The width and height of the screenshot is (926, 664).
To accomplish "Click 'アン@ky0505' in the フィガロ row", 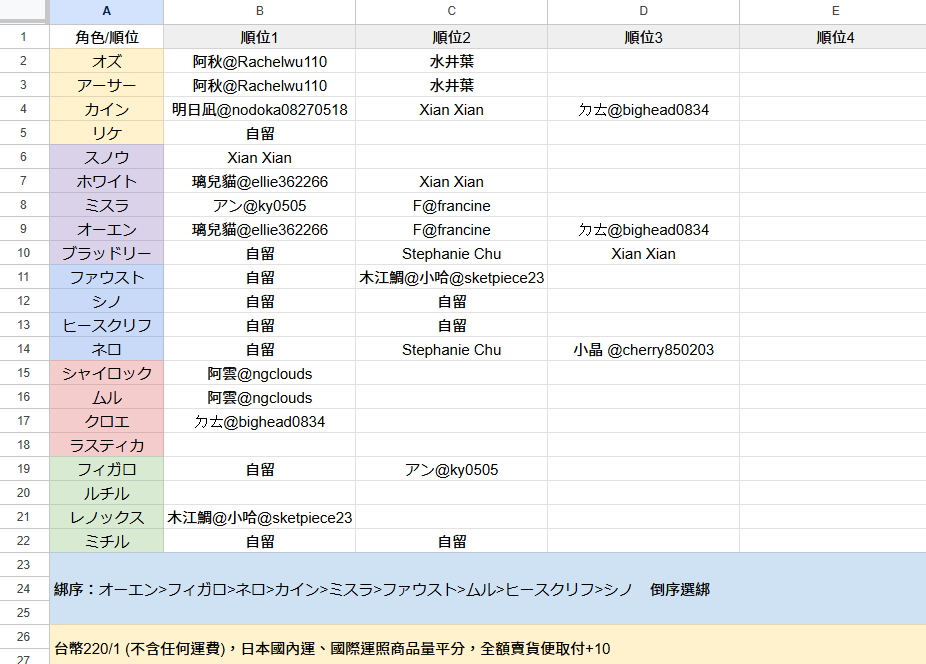I will pos(451,470).
